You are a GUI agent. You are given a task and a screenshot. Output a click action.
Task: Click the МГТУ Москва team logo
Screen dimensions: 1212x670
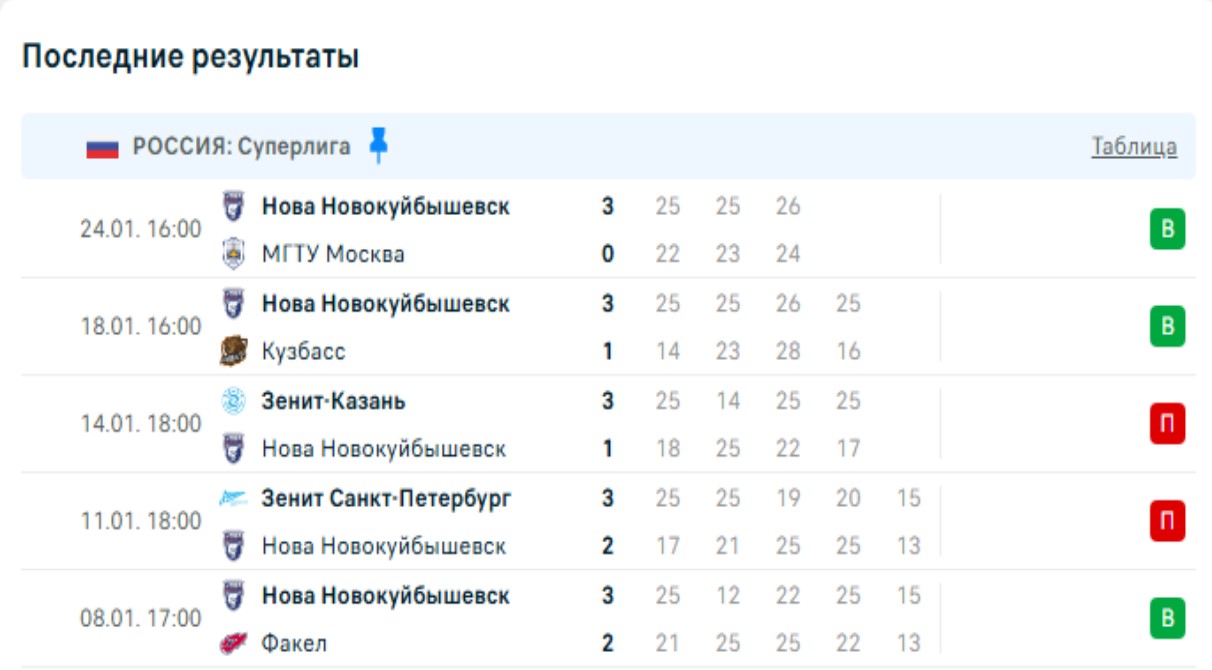point(233,254)
